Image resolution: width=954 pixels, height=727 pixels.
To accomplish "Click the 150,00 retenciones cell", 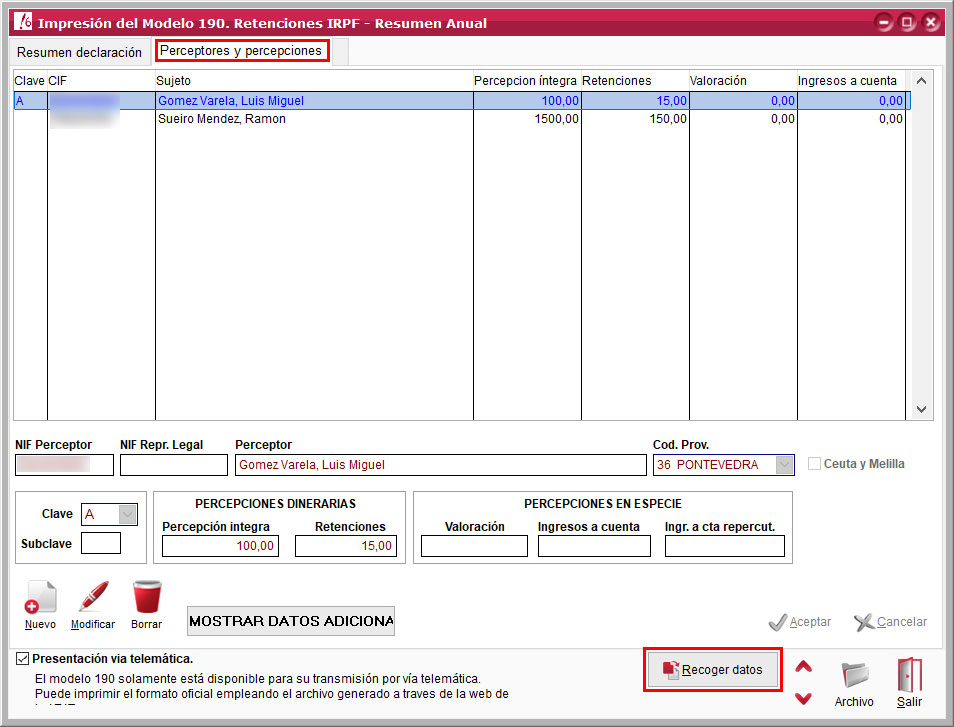I will click(635, 119).
